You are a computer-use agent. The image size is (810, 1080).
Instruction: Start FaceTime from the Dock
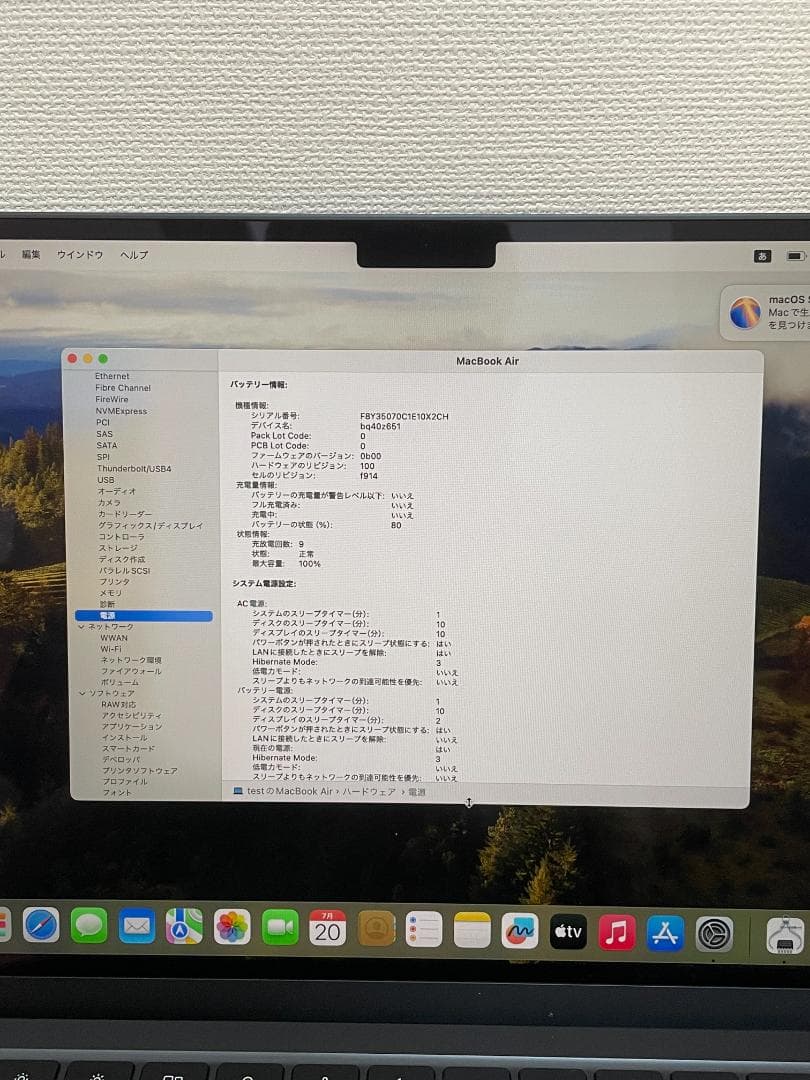[x=282, y=928]
